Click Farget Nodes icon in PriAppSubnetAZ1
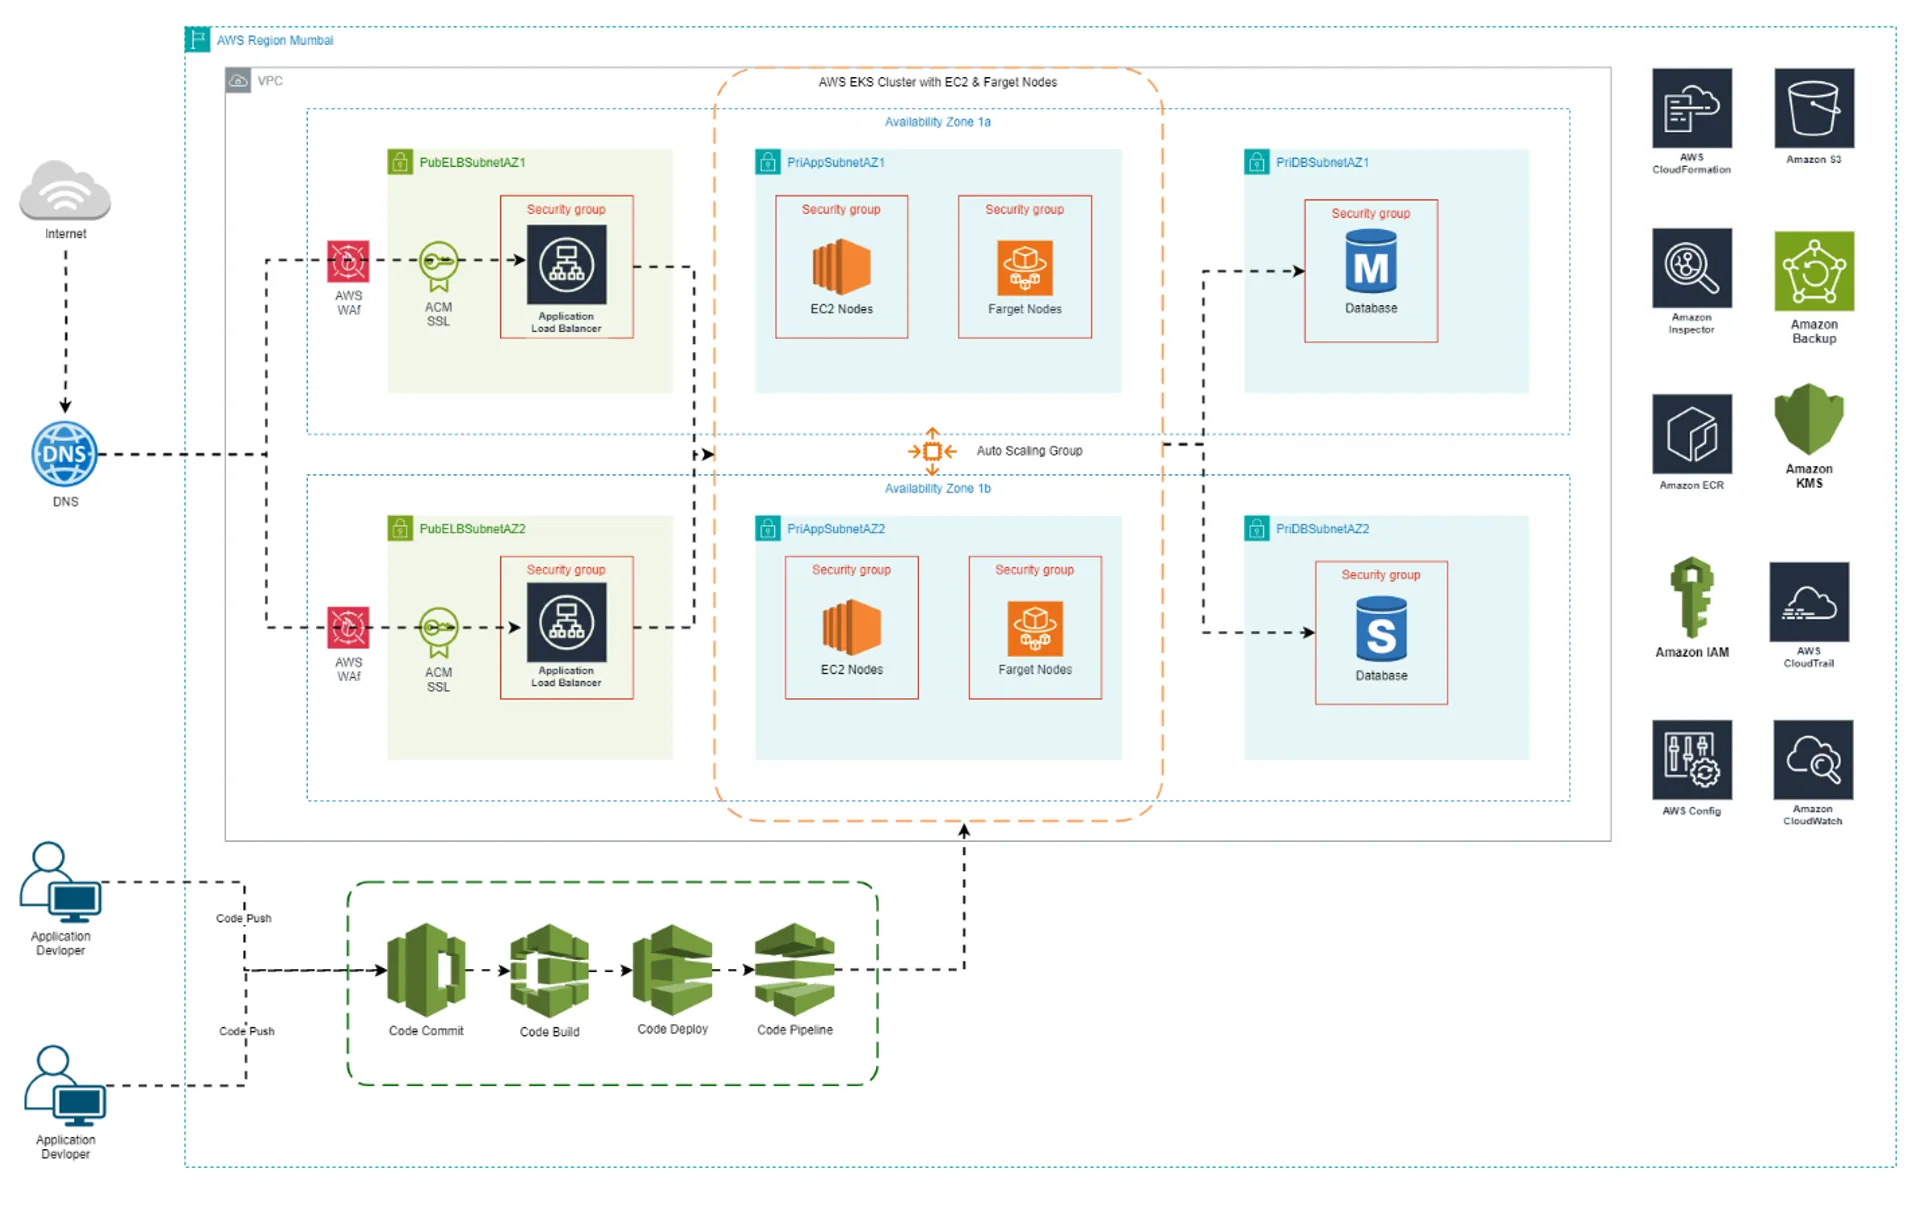 click(1024, 268)
